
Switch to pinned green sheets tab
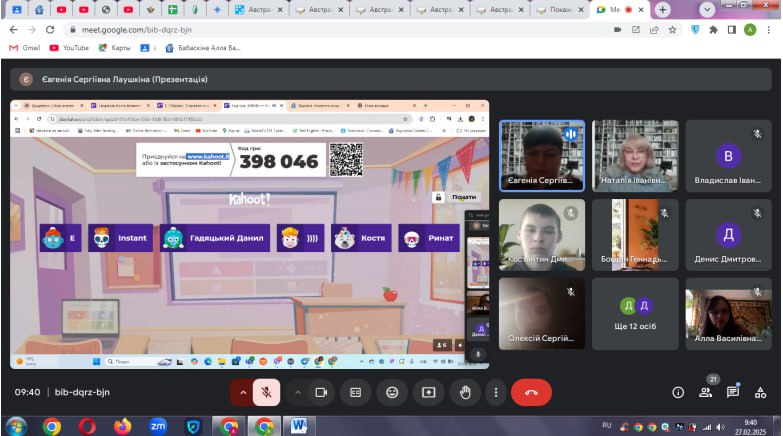coord(173,9)
